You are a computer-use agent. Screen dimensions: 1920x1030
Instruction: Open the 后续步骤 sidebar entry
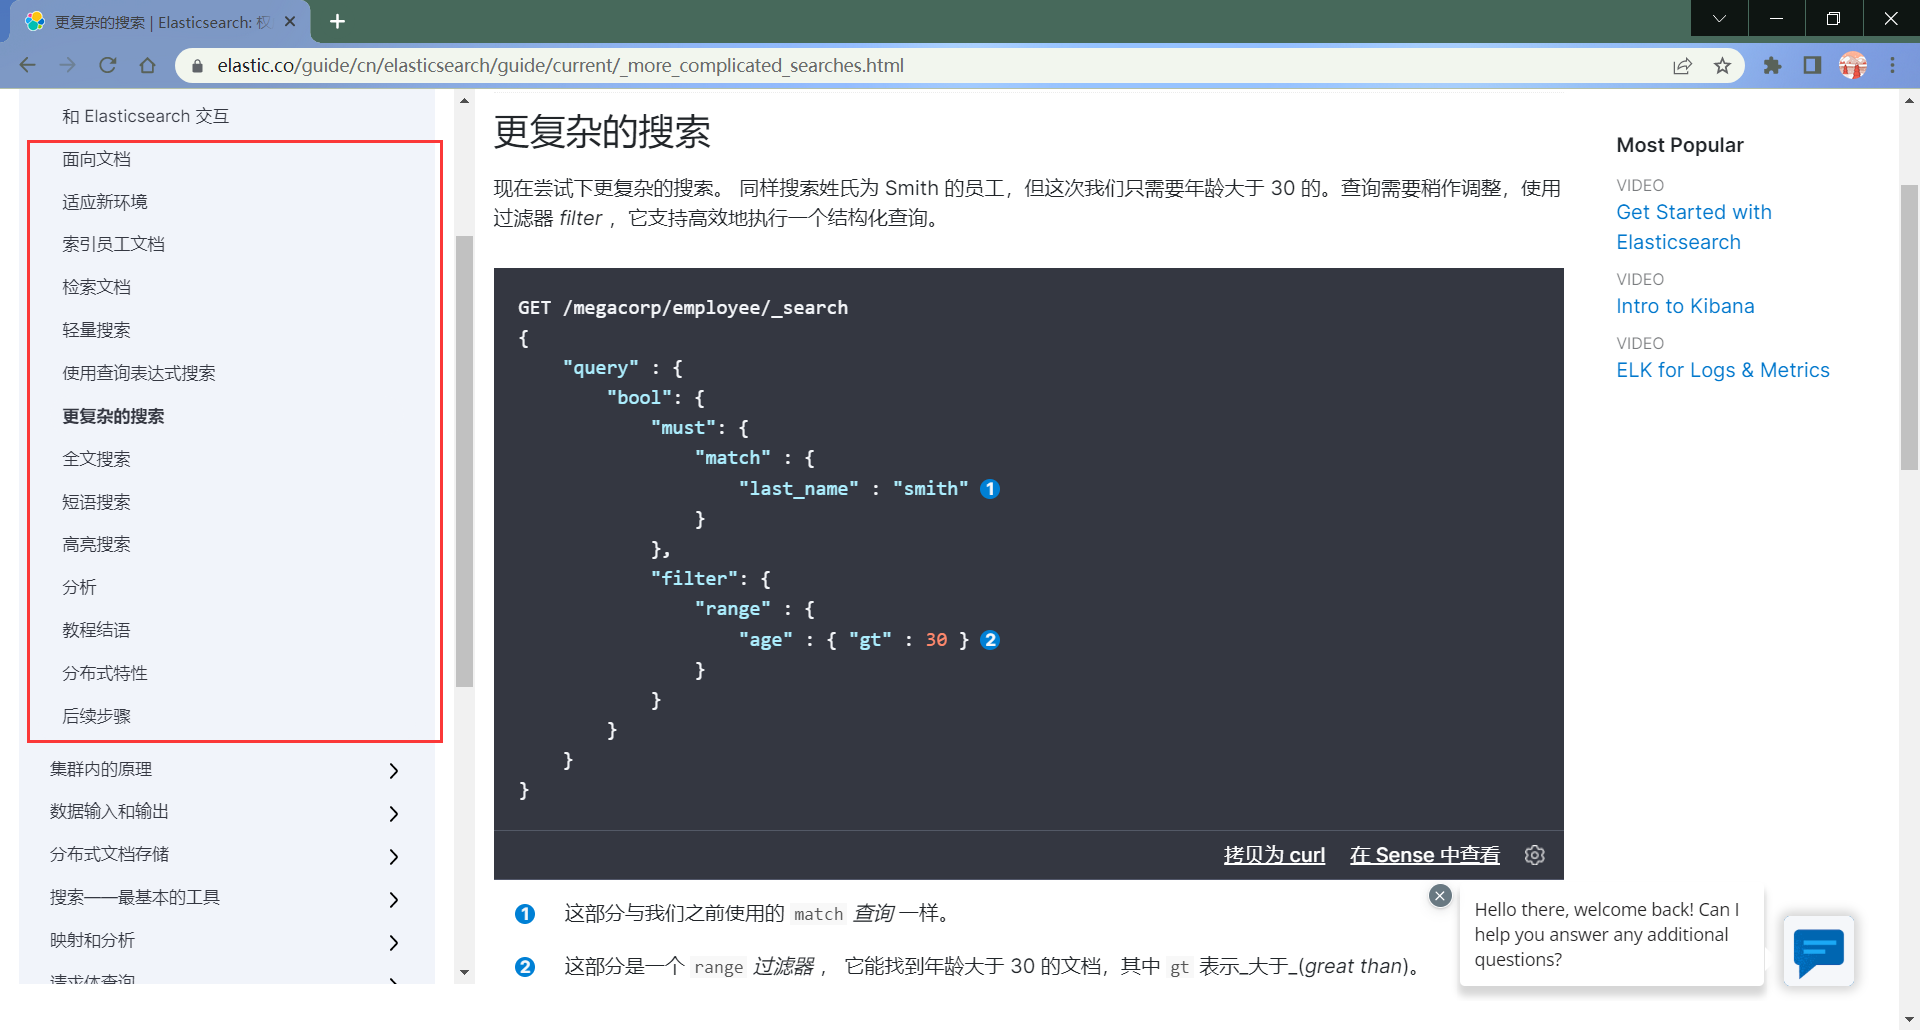96,716
